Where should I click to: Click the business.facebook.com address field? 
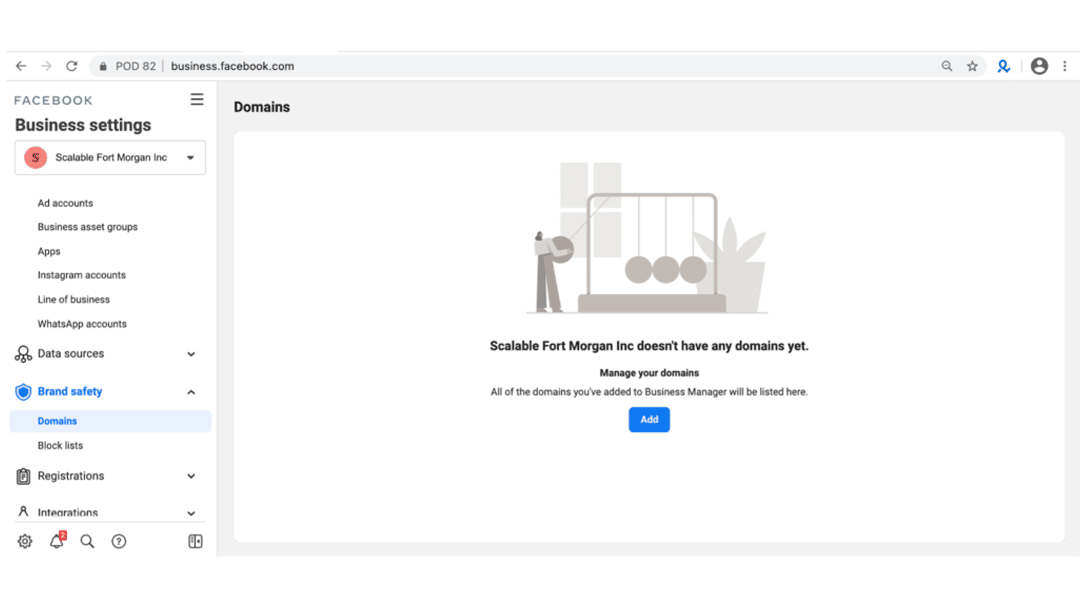point(232,66)
